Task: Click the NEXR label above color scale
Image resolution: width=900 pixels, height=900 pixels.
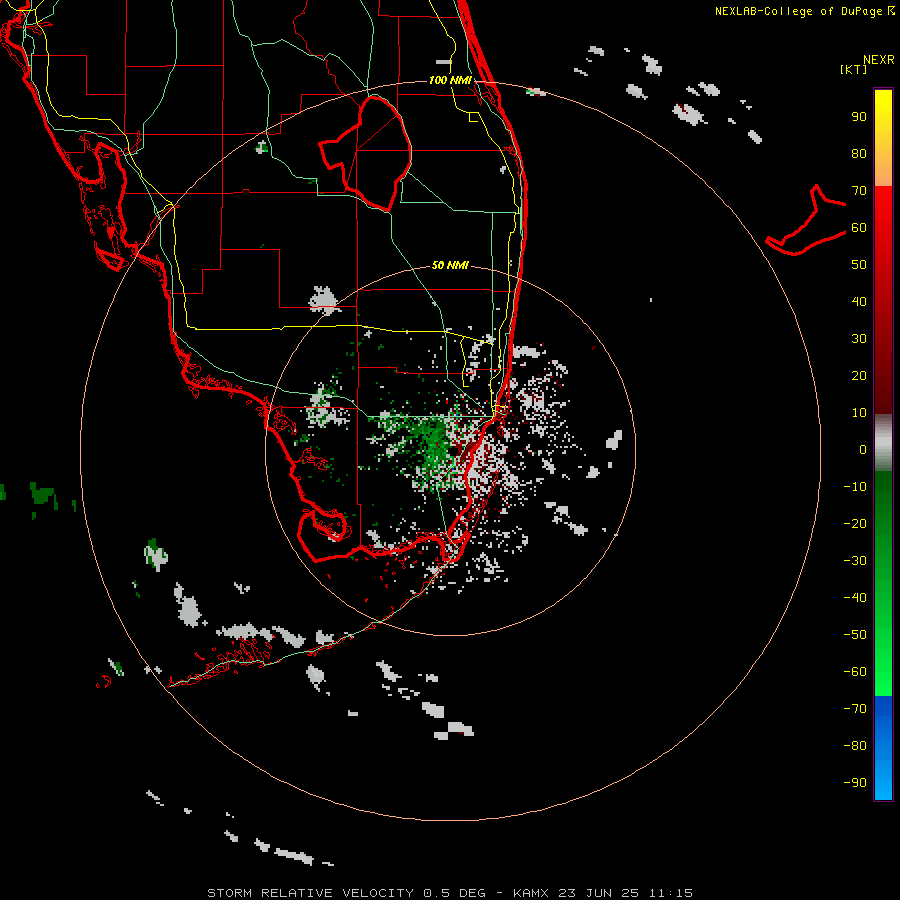Action: (879, 60)
